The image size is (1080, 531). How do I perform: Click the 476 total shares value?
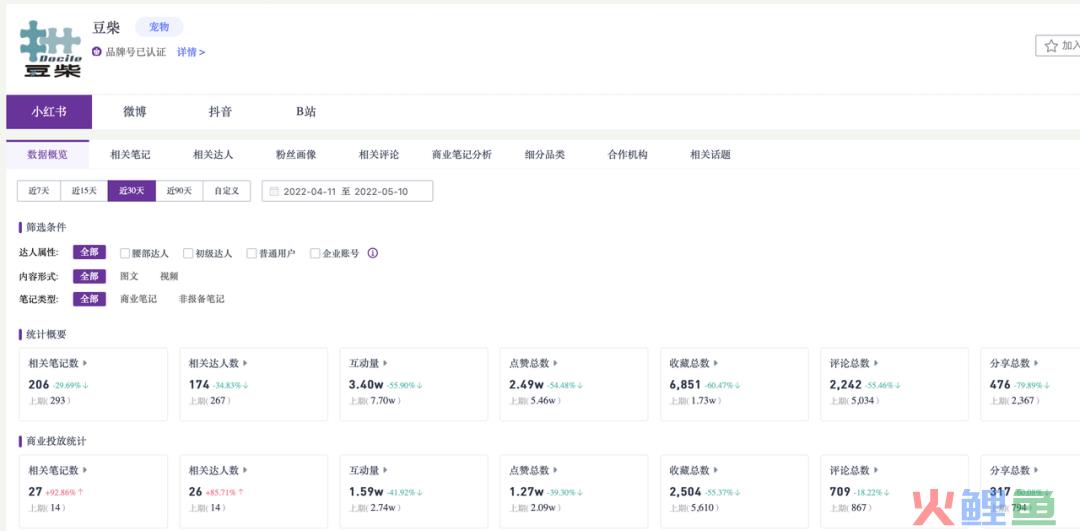(x=1000, y=384)
